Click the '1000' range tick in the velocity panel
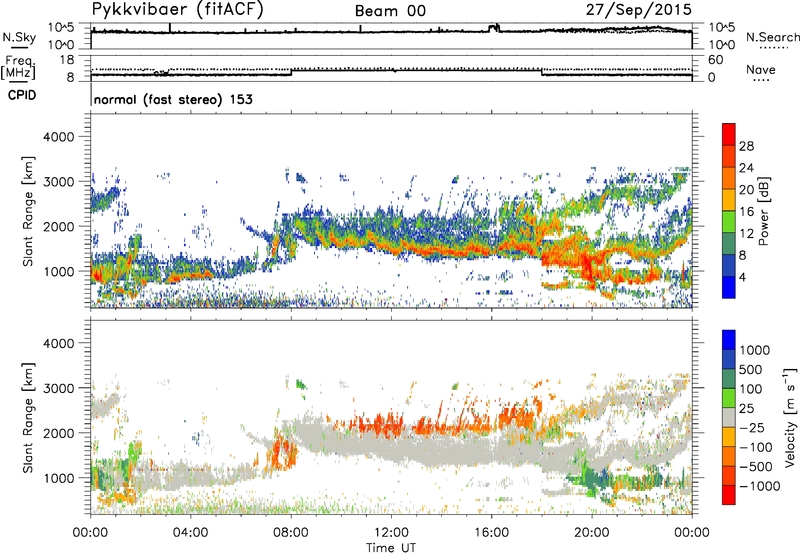This screenshot has width=800, height=554. tap(58, 478)
